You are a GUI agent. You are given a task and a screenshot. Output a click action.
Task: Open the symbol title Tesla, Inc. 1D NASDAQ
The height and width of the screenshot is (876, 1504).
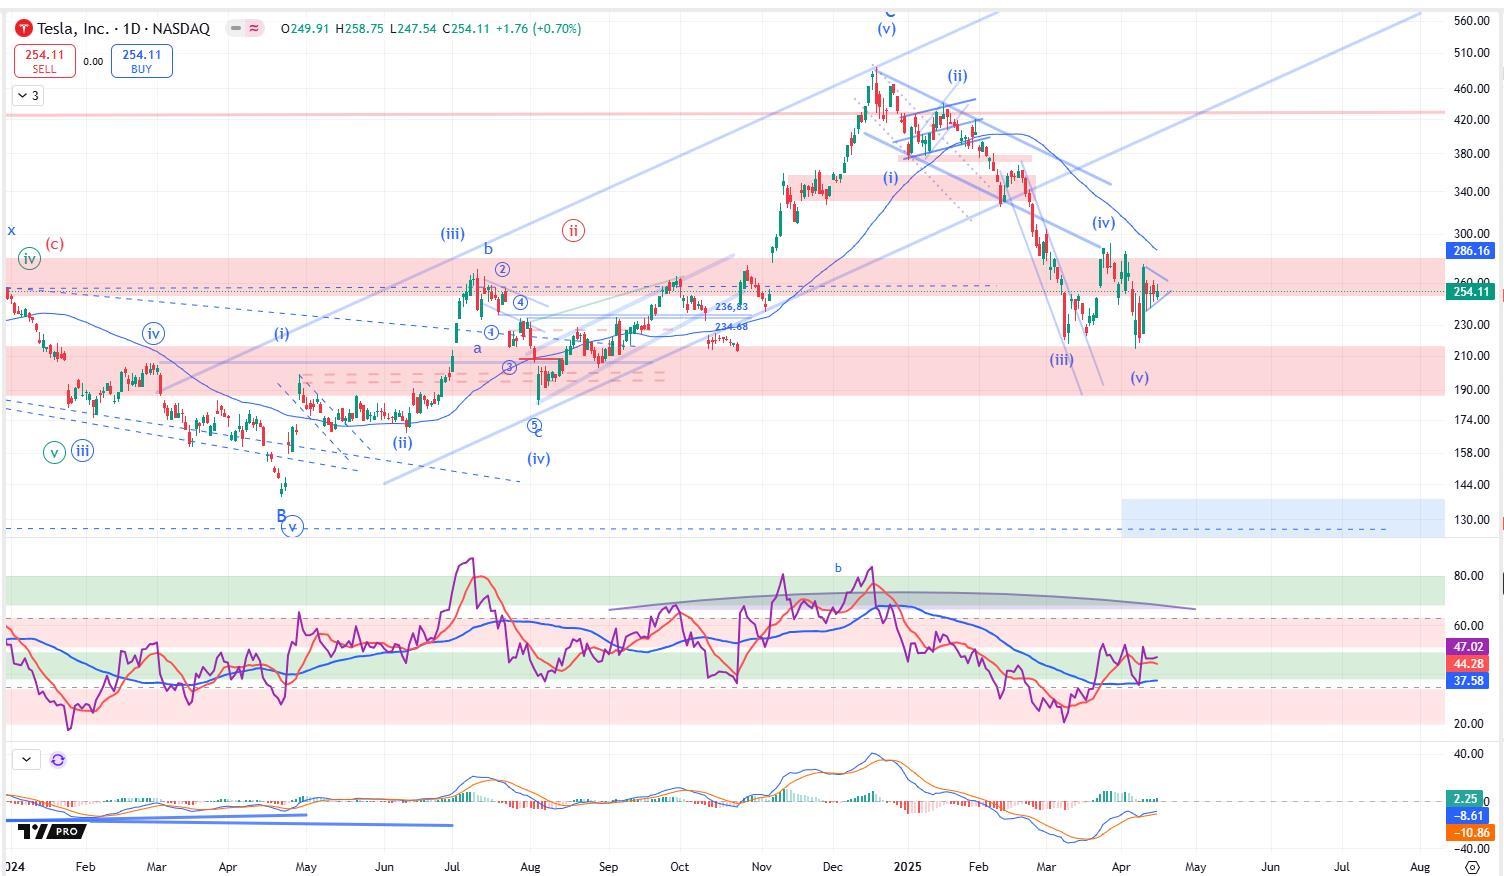coord(124,29)
